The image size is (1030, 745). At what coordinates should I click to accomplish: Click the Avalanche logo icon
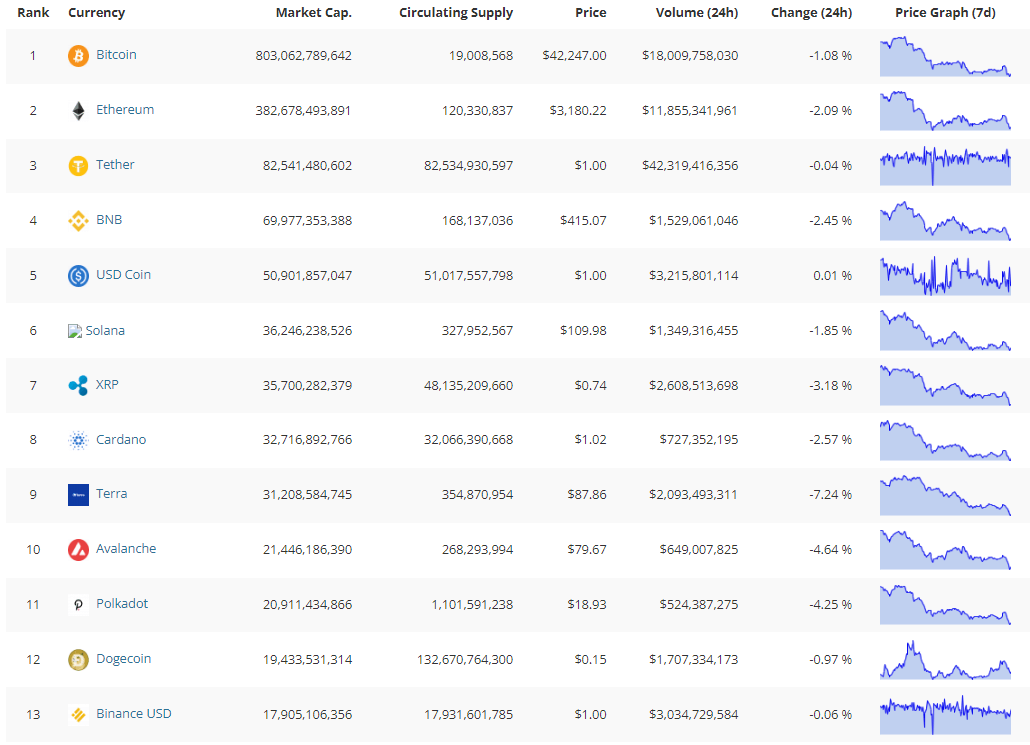tap(78, 550)
